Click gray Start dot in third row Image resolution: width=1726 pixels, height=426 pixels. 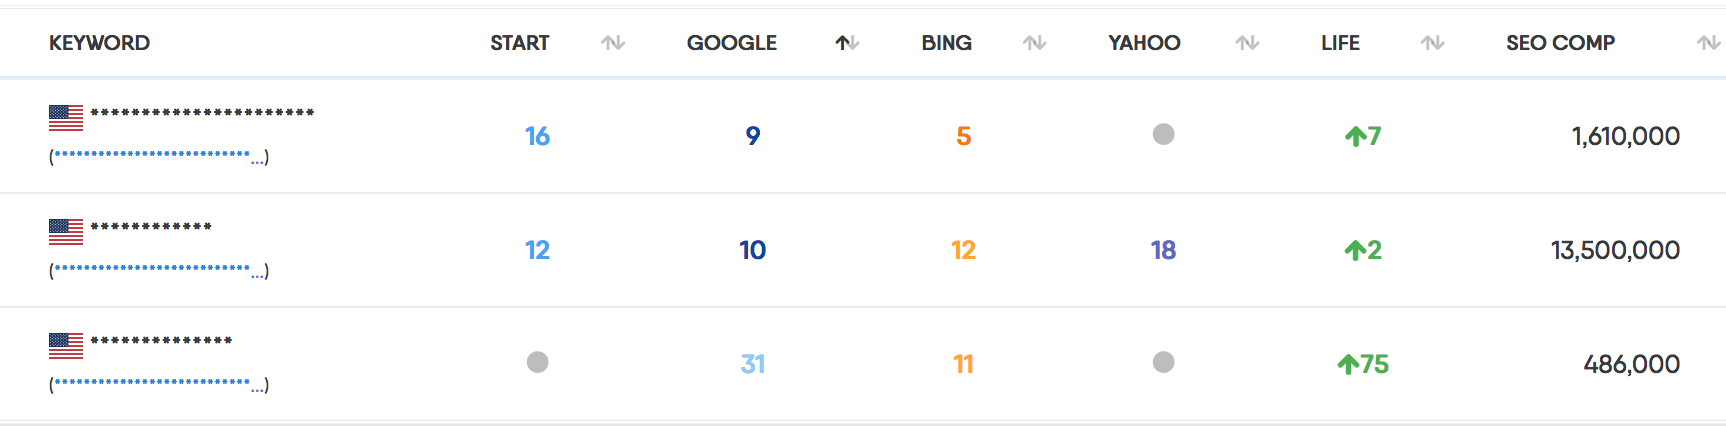(x=537, y=362)
